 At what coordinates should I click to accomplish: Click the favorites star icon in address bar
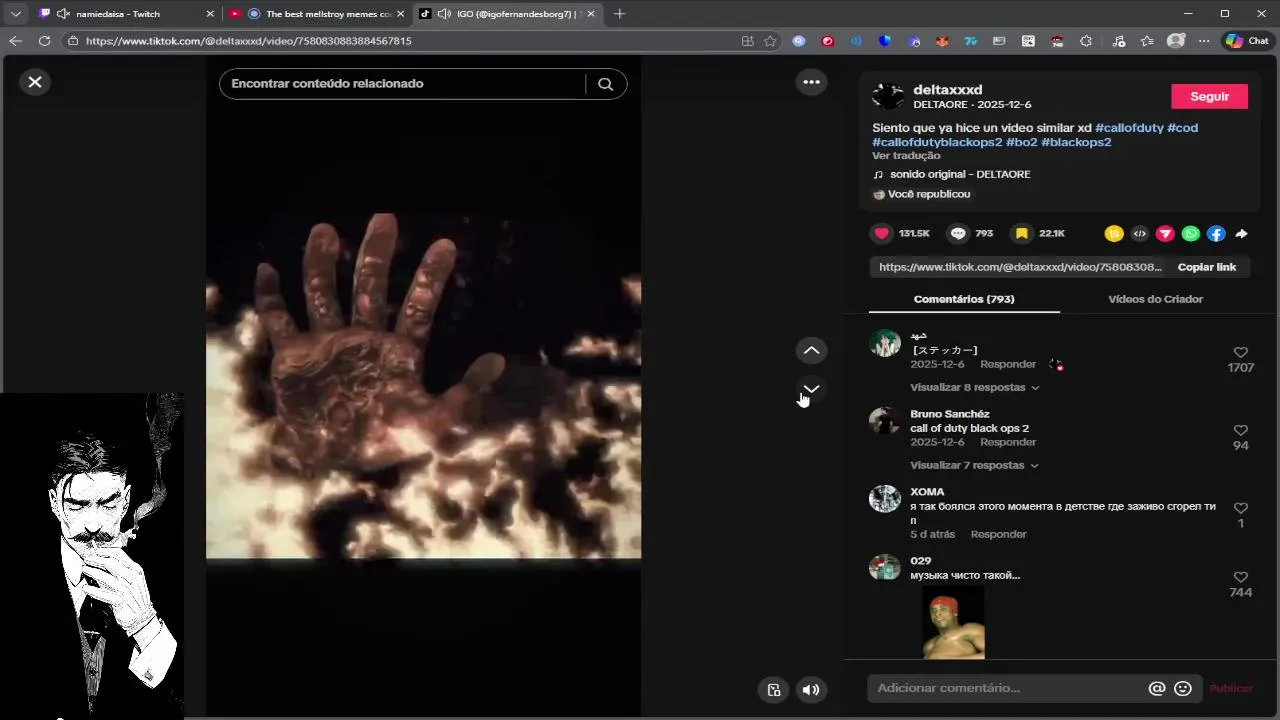[x=770, y=41]
